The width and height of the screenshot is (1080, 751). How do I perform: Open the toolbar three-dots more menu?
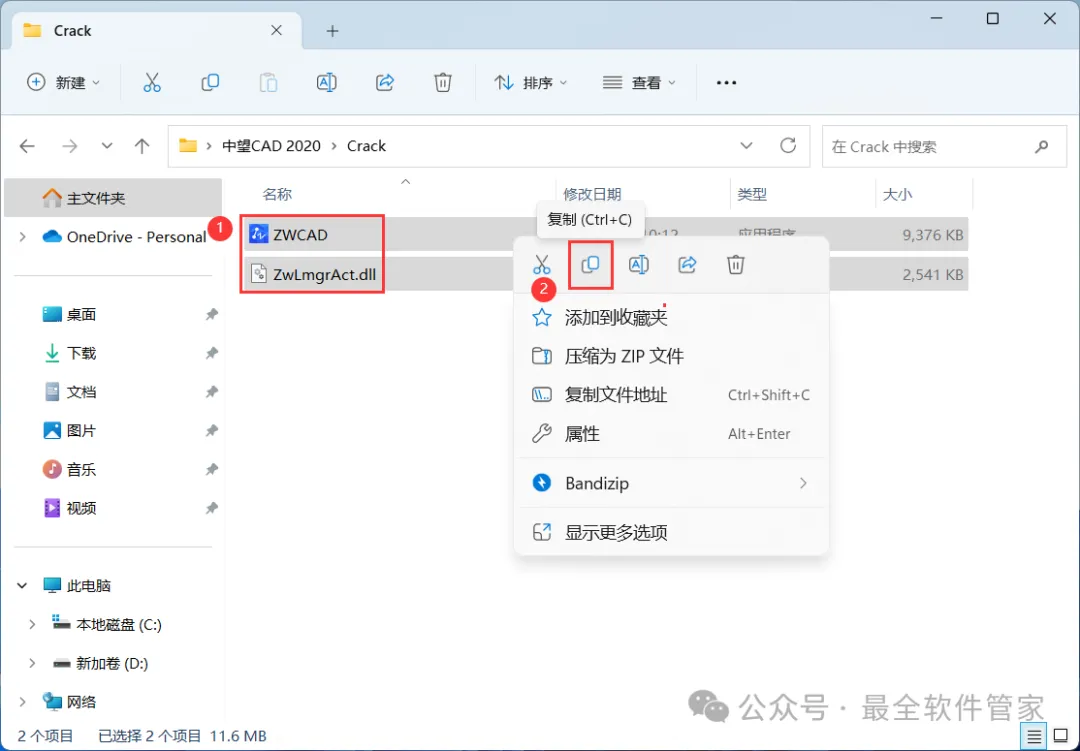pos(727,83)
